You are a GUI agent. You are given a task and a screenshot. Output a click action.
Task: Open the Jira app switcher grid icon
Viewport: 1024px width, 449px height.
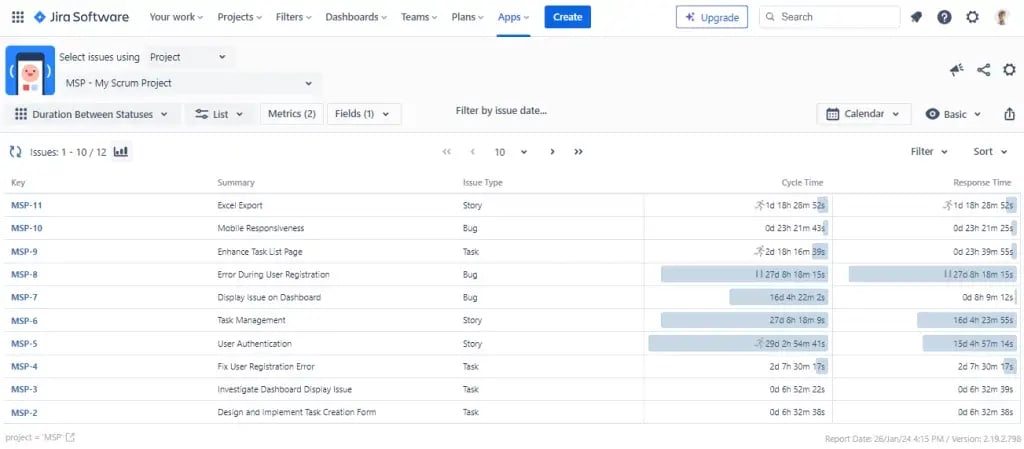tap(18, 17)
